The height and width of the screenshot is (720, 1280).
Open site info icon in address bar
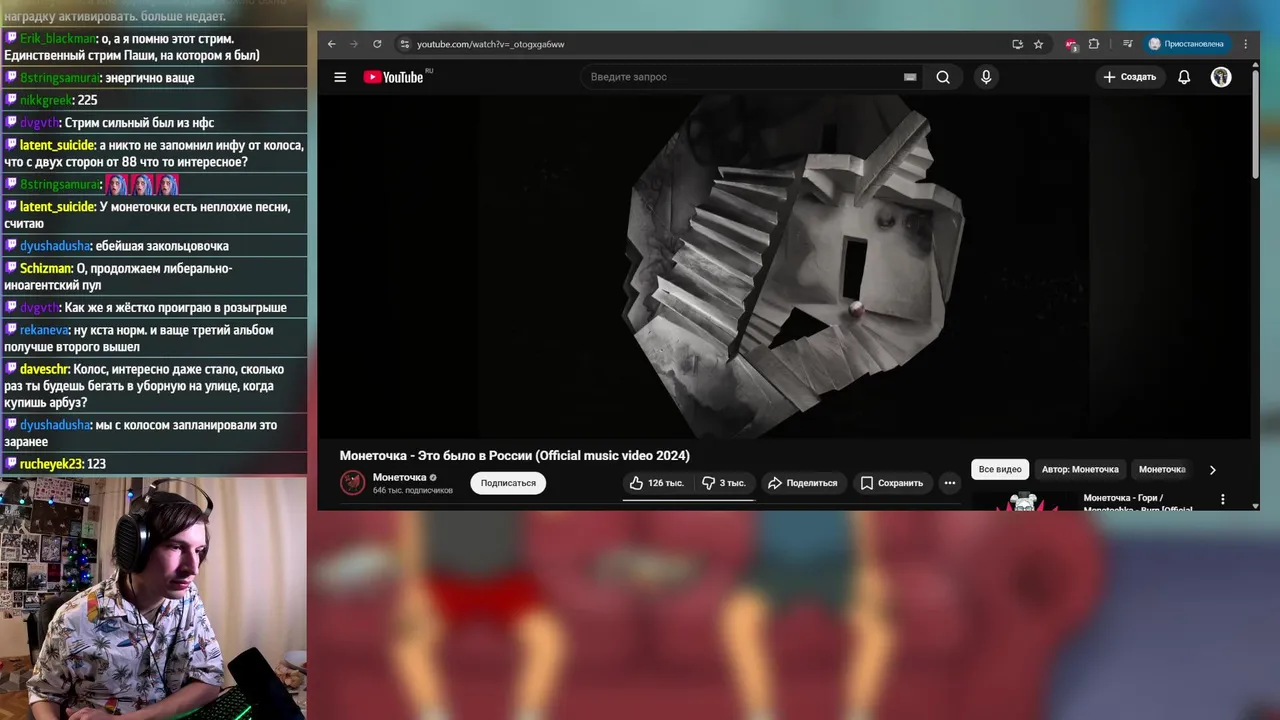[404, 44]
